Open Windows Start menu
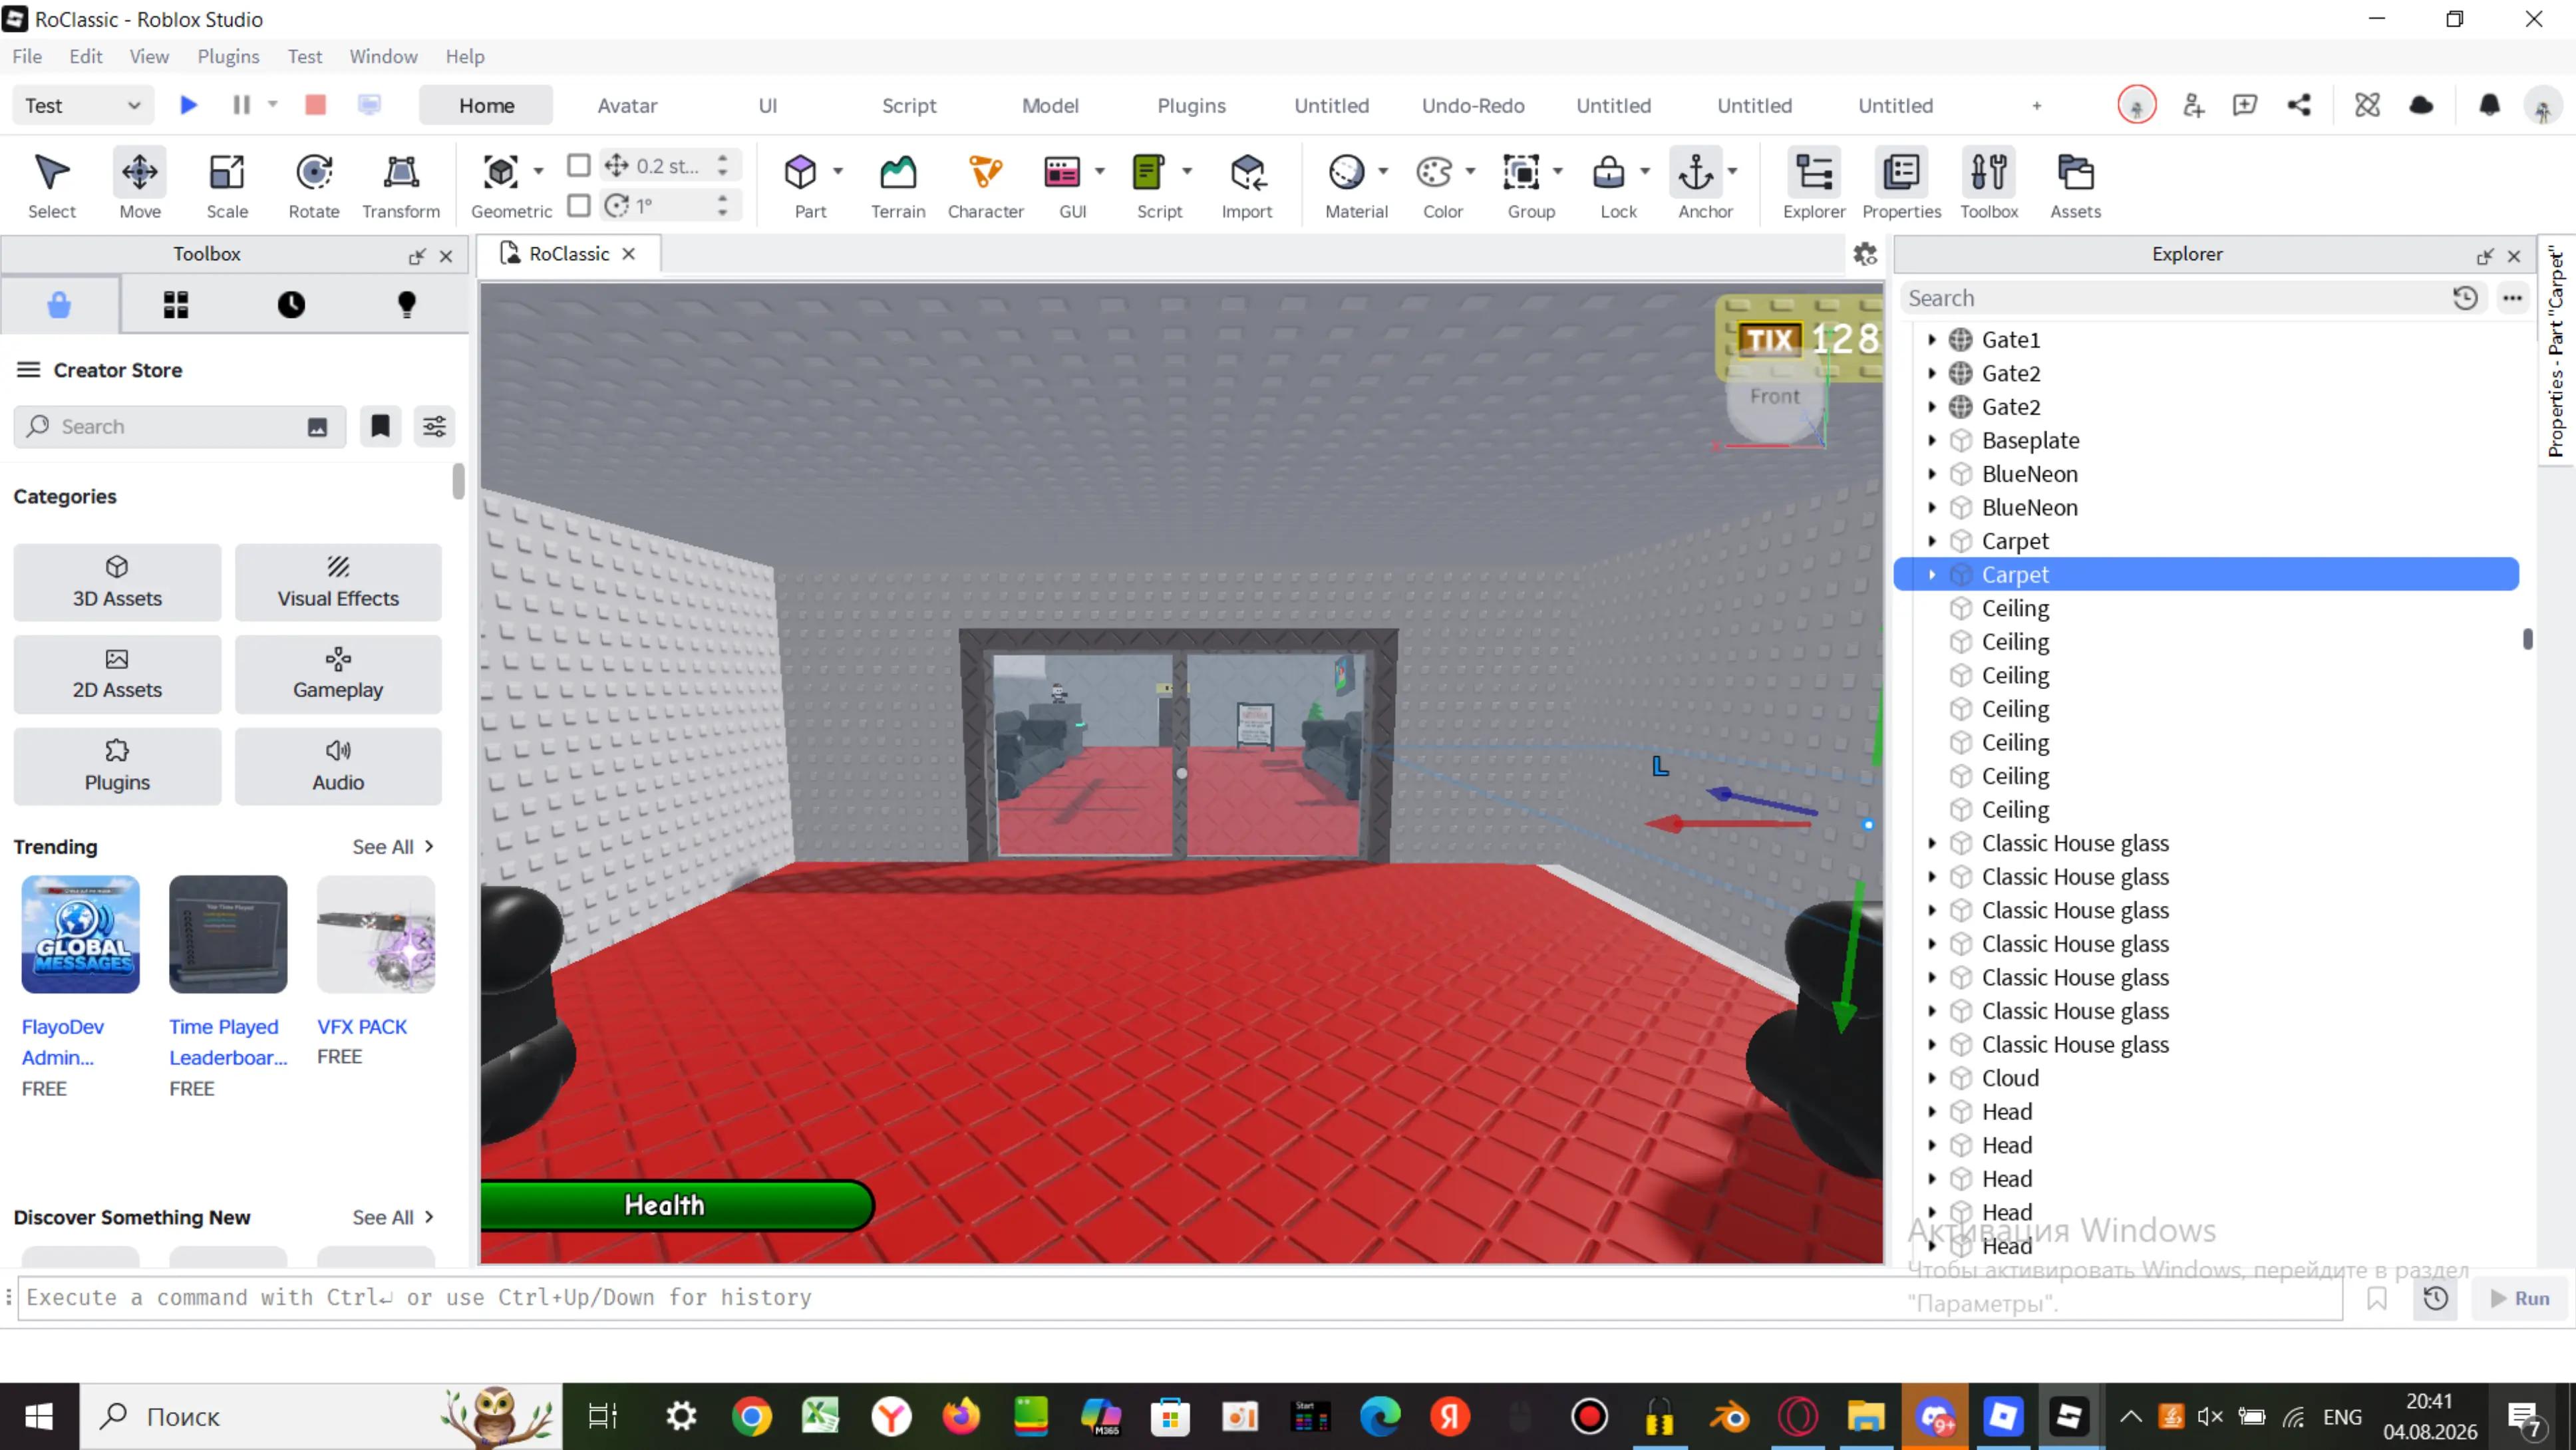The height and width of the screenshot is (1450, 2576). [x=39, y=1417]
